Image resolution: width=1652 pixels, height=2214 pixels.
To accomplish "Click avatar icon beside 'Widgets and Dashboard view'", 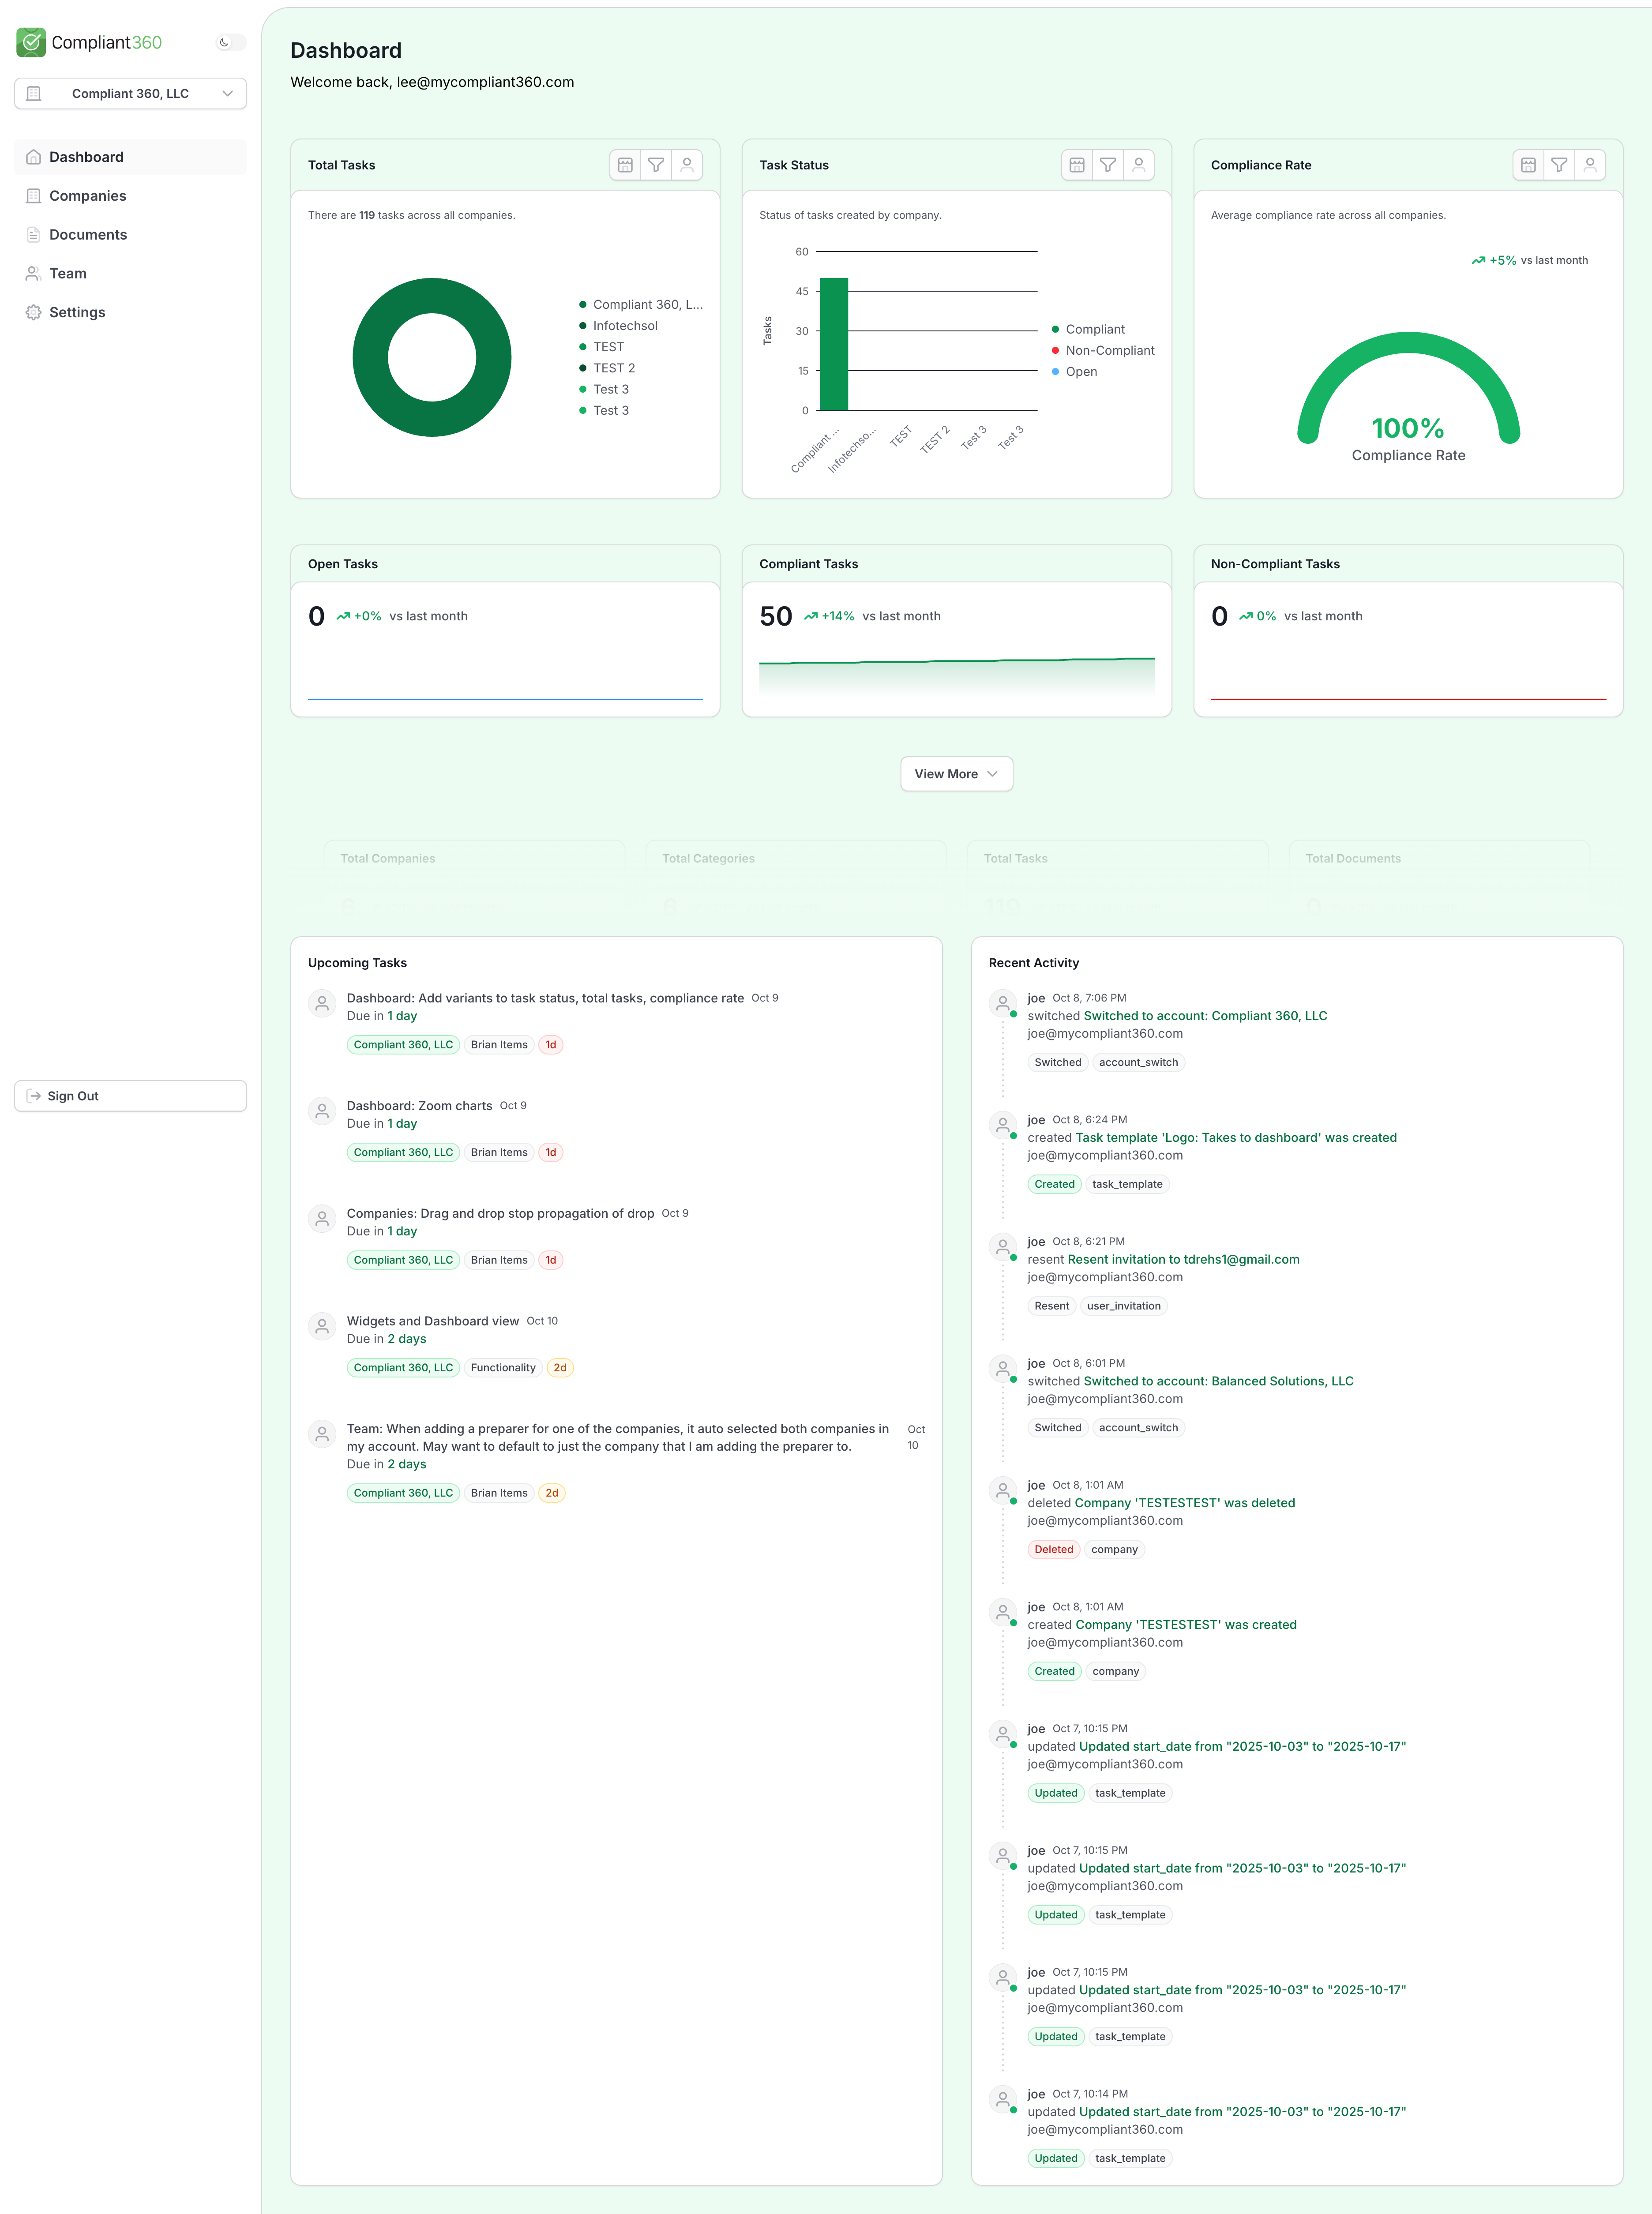I will [x=322, y=1326].
